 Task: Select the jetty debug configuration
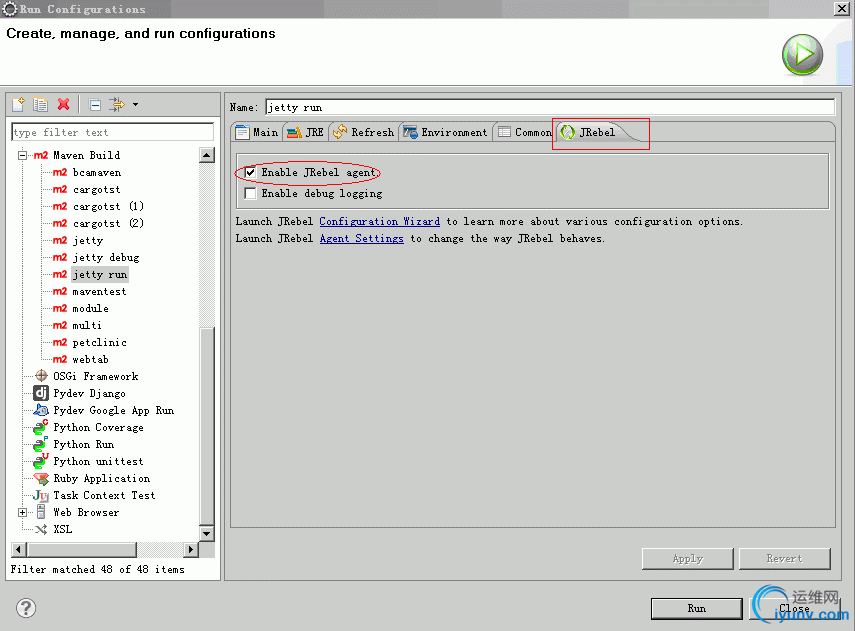[106, 257]
